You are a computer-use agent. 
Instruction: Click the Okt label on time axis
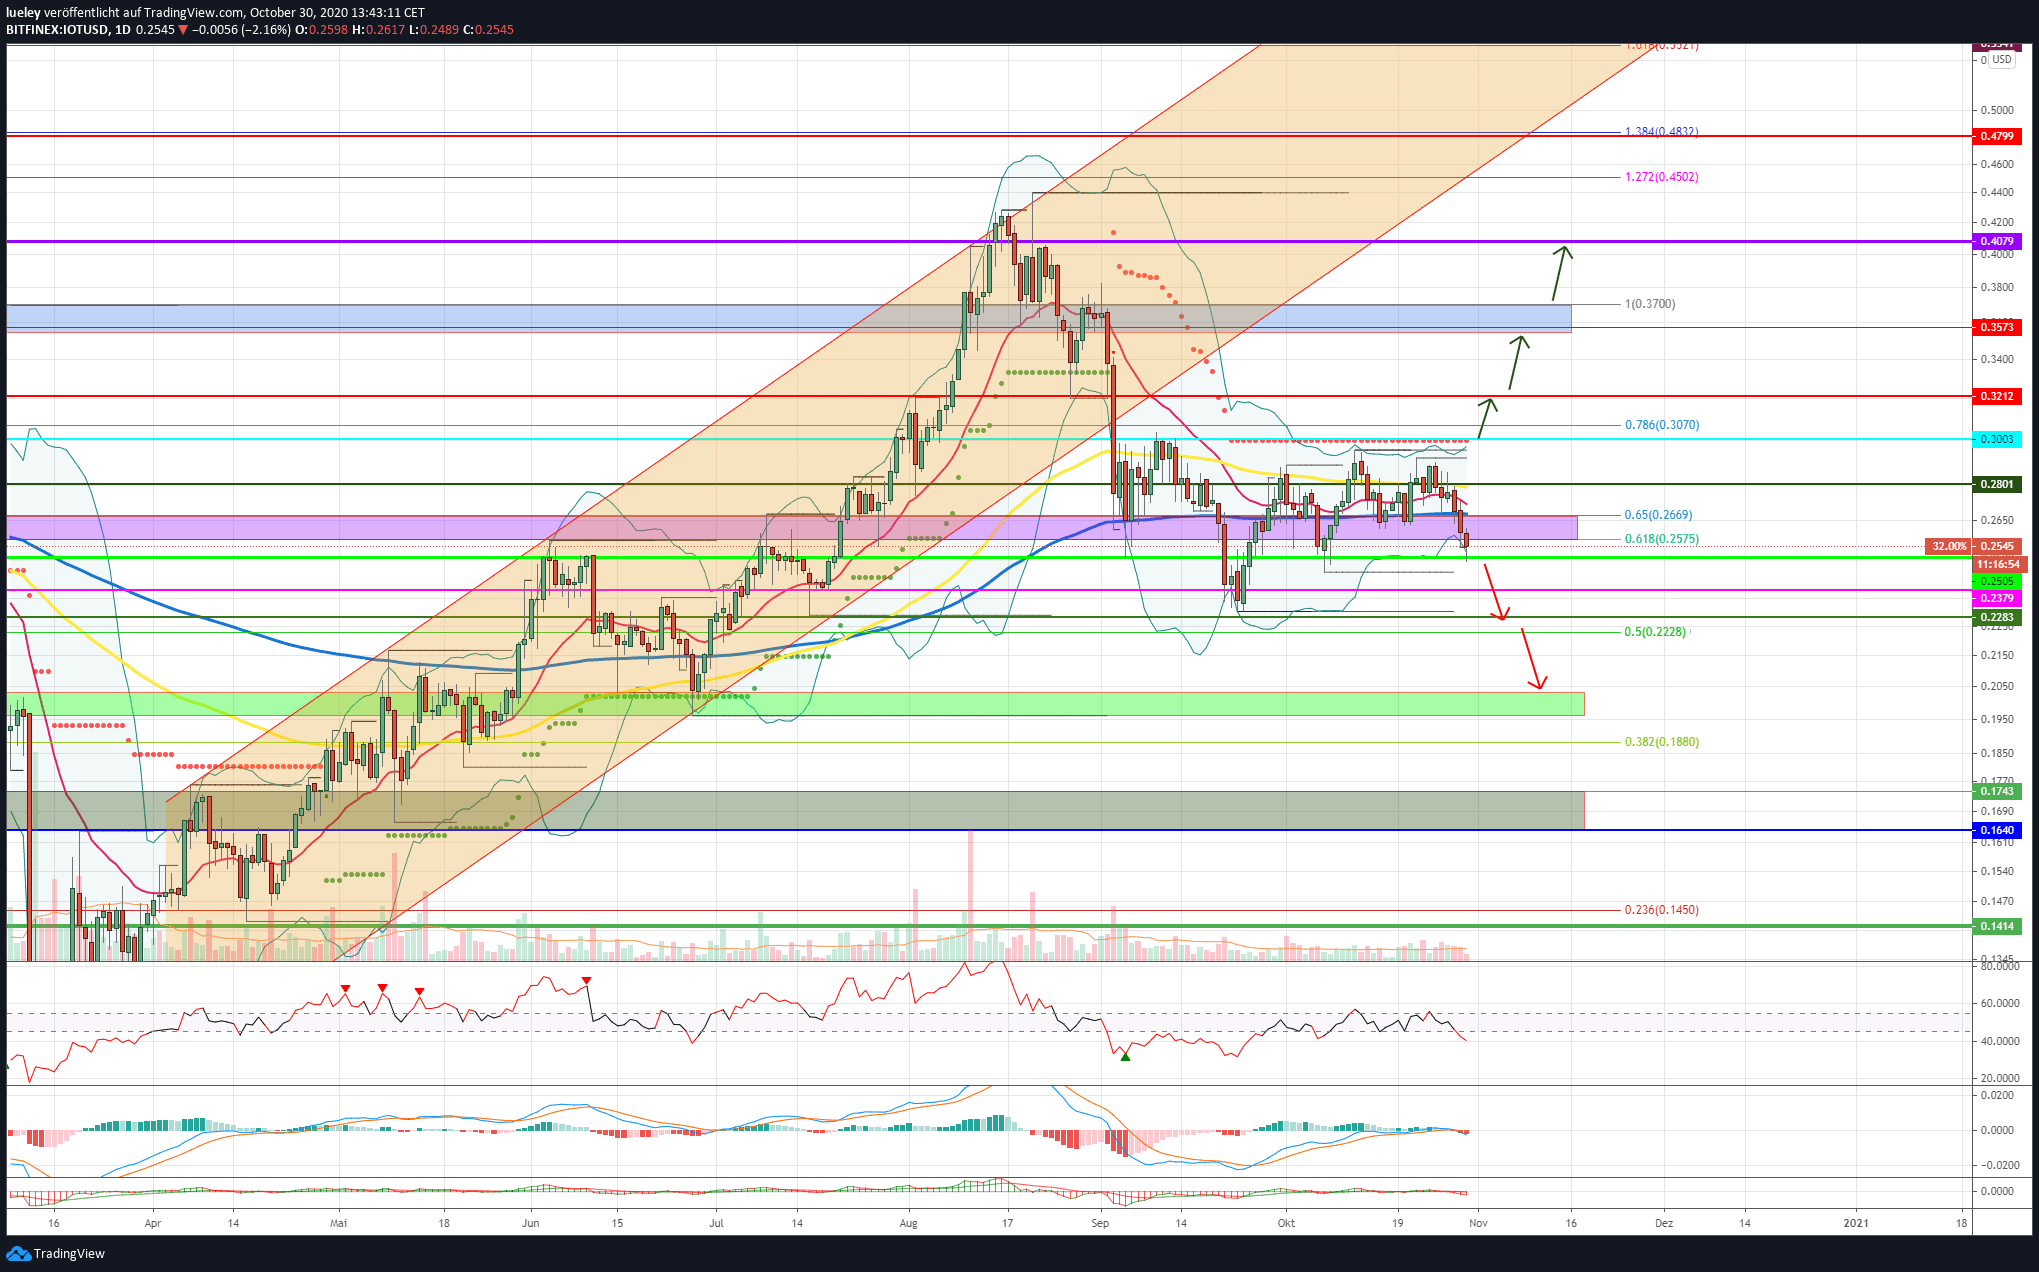click(1286, 1223)
